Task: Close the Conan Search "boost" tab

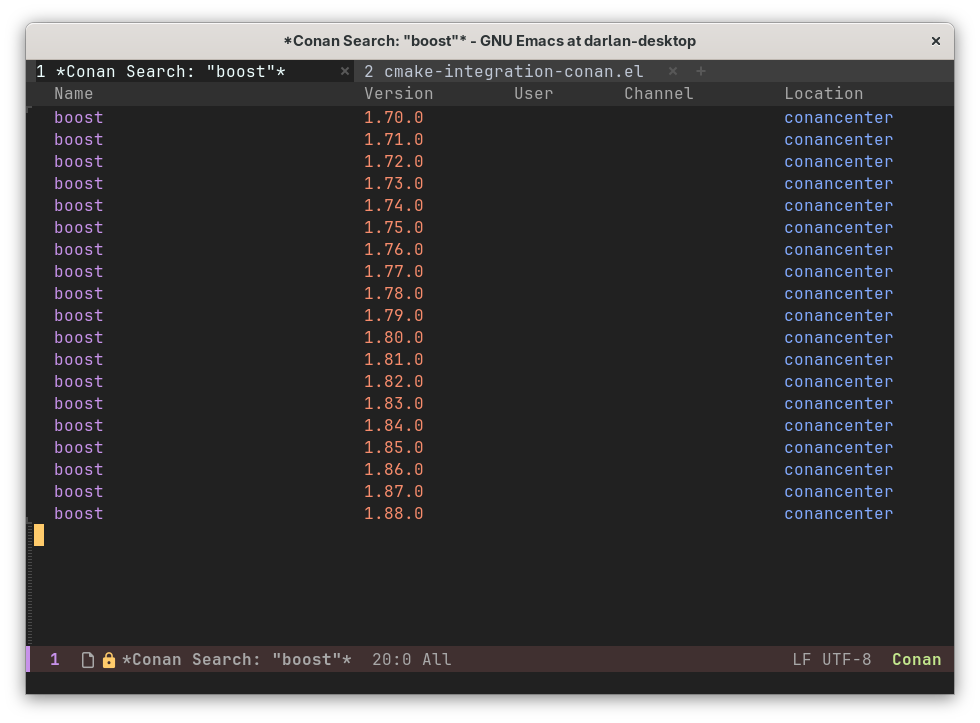Action: click(344, 71)
